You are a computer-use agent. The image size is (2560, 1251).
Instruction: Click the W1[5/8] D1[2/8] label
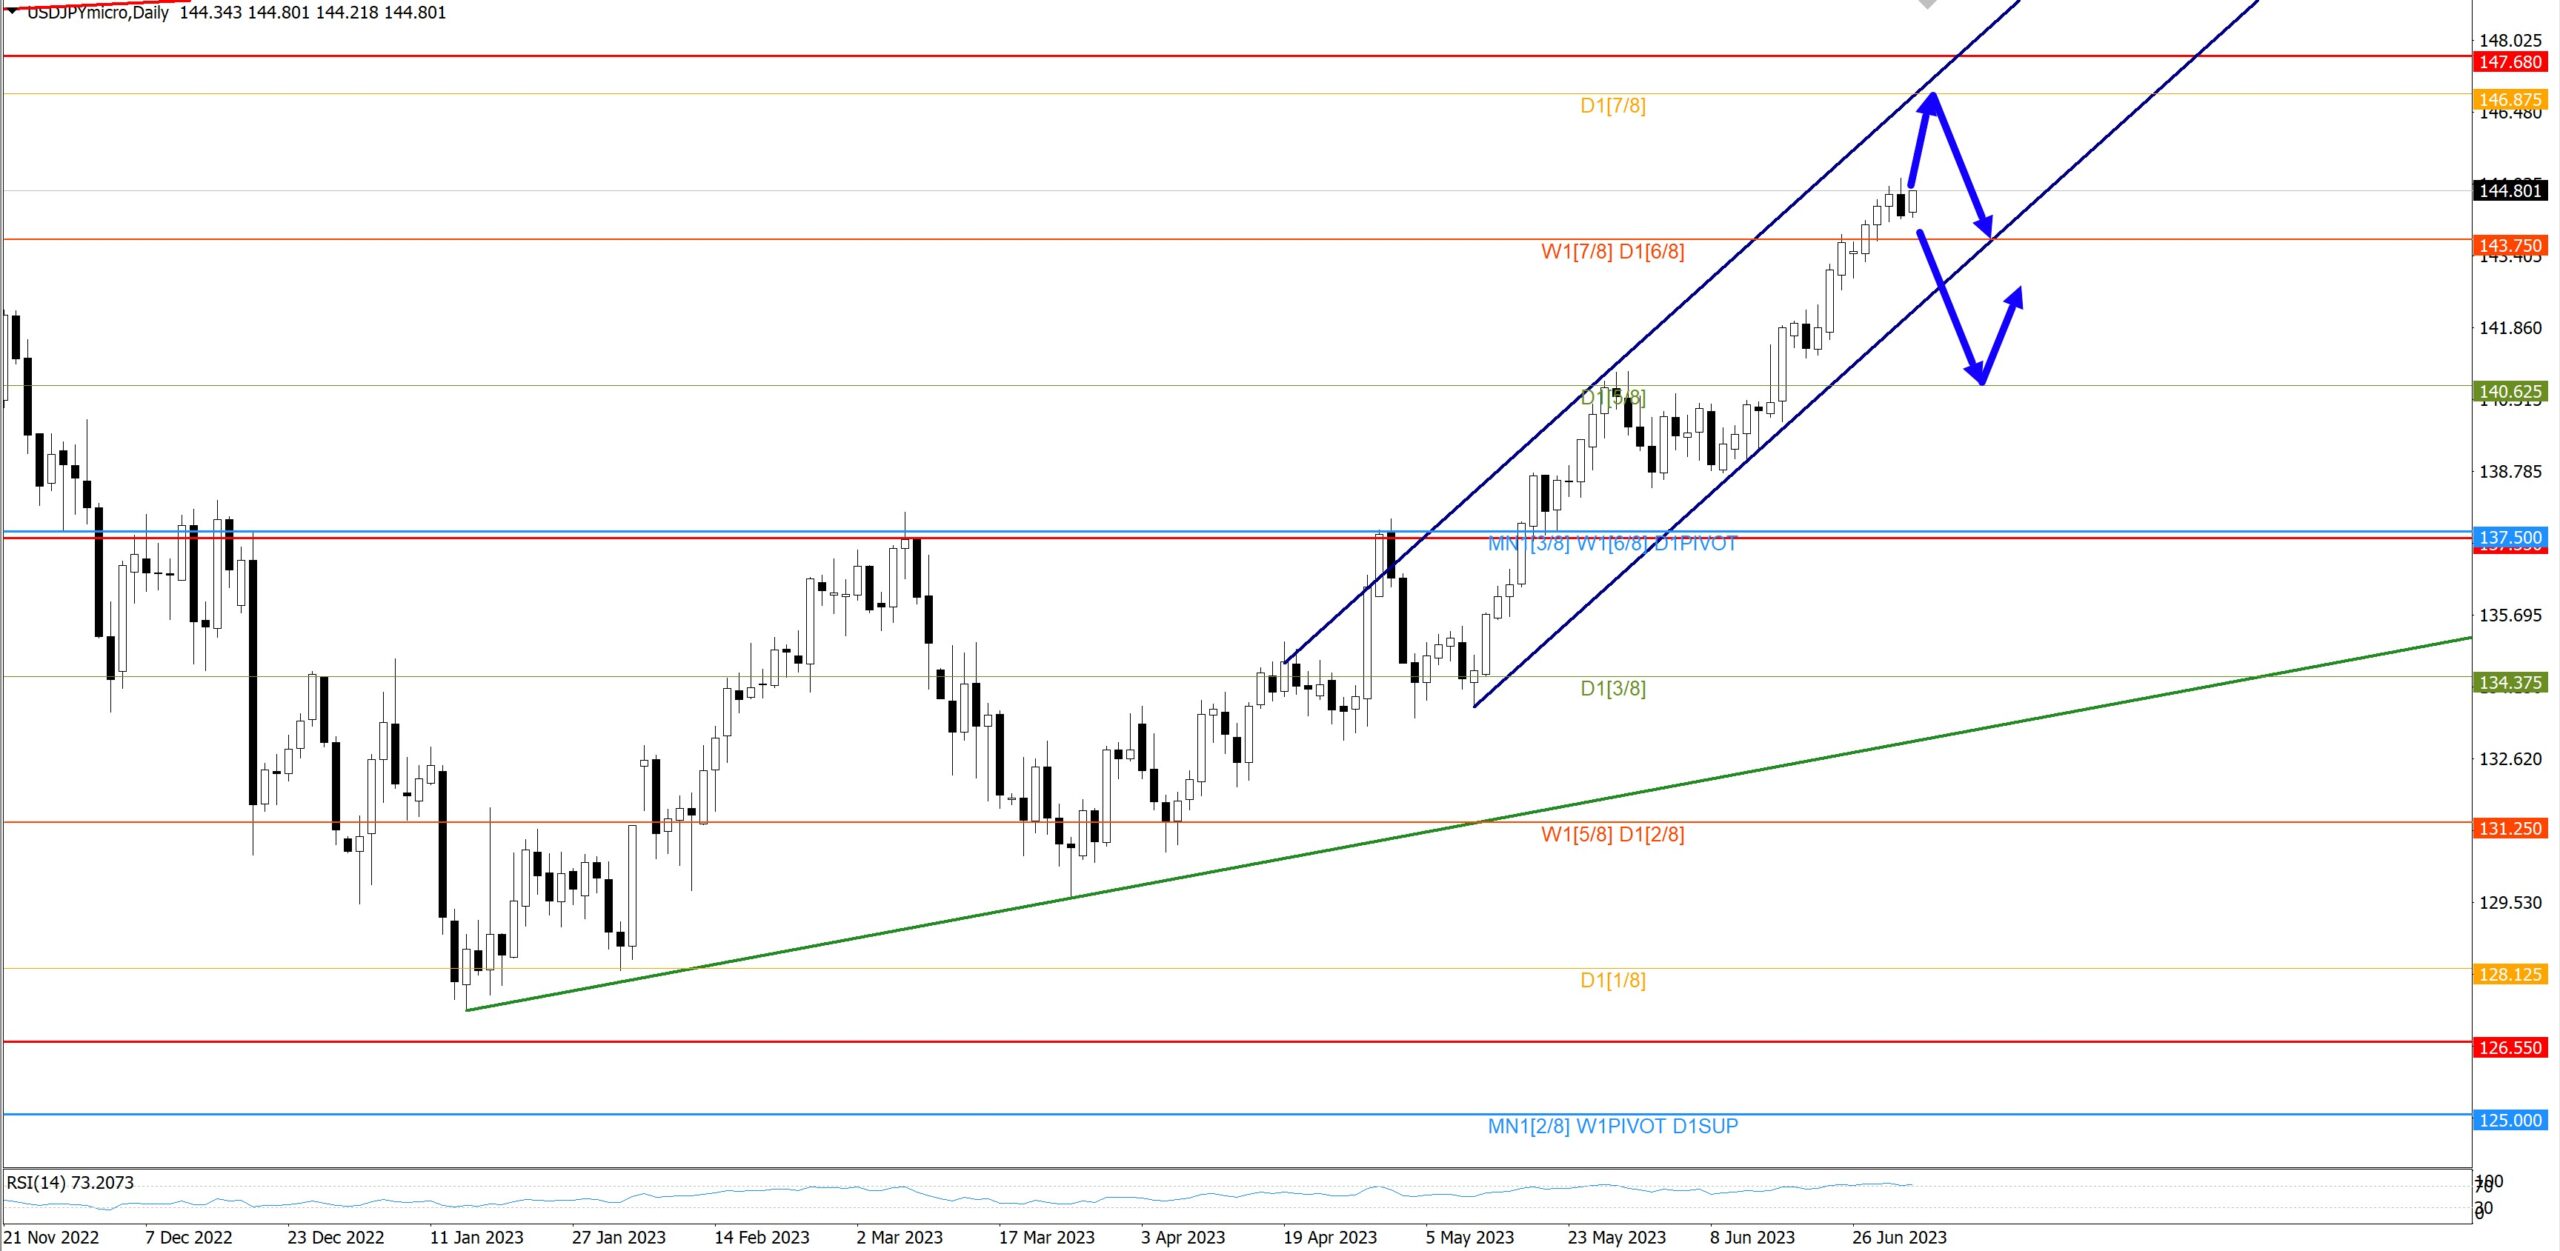[1612, 834]
